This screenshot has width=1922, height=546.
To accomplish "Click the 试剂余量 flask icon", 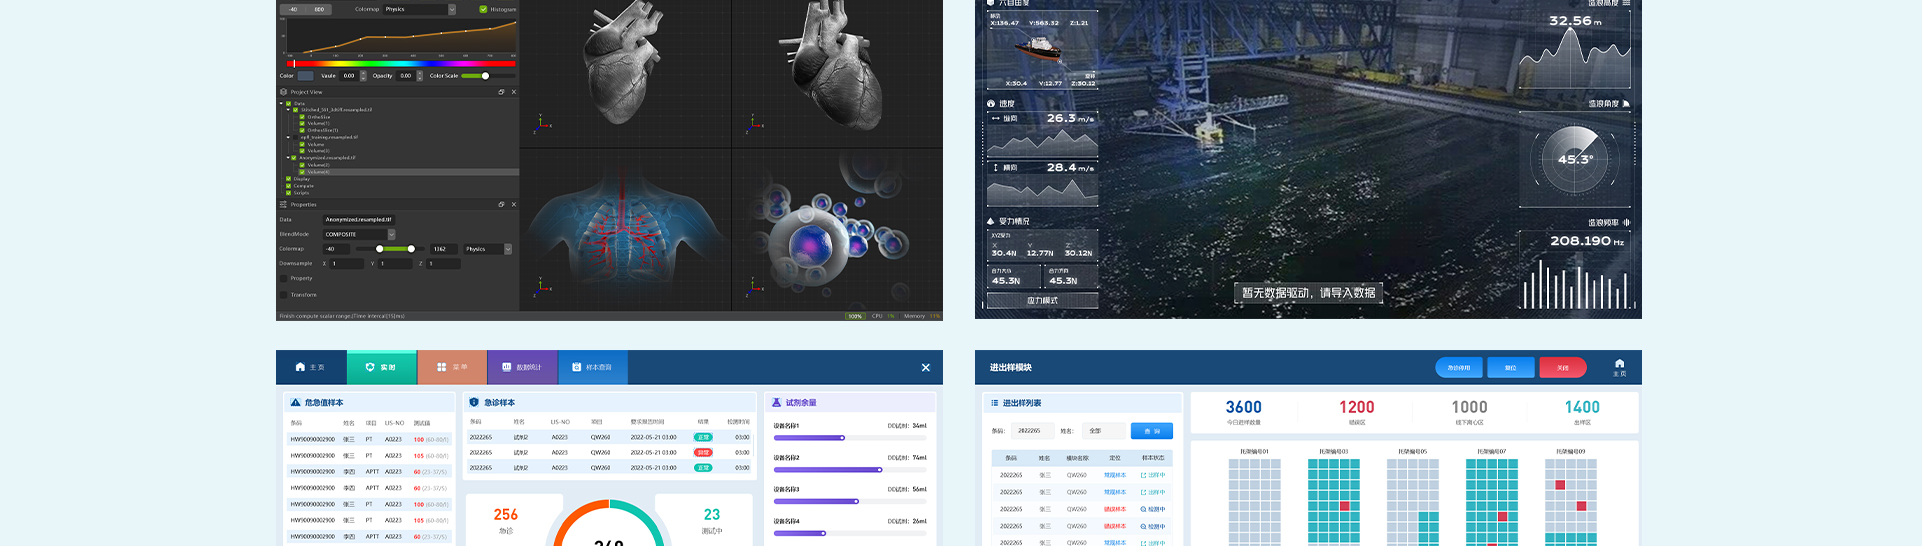I will pyautogui.click(x=776, y=402).
